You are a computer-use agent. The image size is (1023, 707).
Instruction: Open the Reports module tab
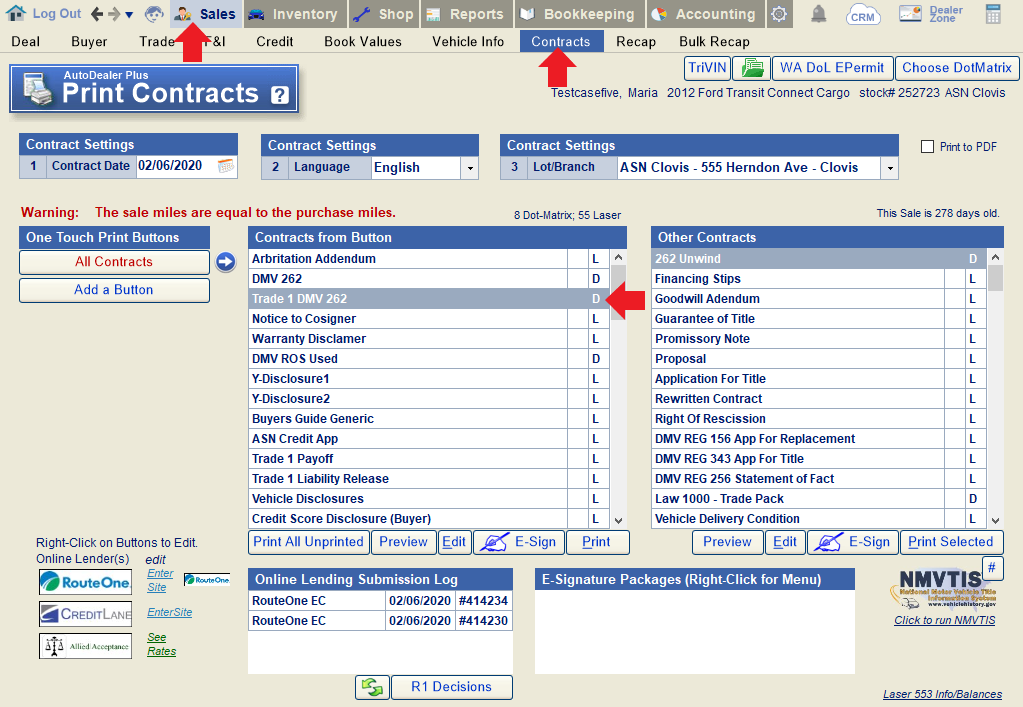tap(466, 14)
